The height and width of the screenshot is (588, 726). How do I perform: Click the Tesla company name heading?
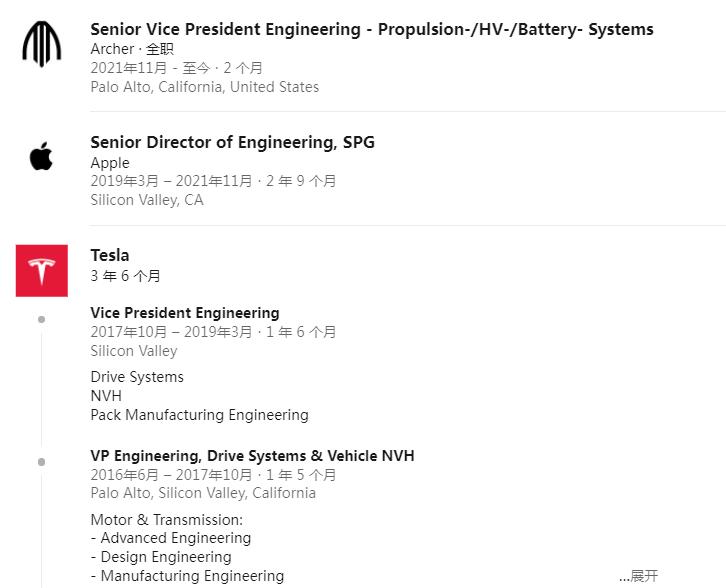pos(110,255)
